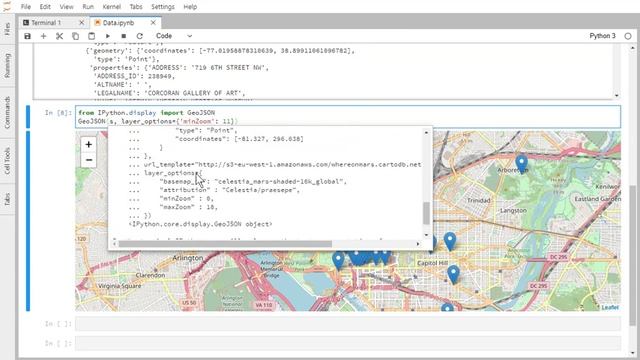Click the JupyterLab logo icon
This screenshot has width=640, height=360.
pyautogui.click(x=7, y=6)
